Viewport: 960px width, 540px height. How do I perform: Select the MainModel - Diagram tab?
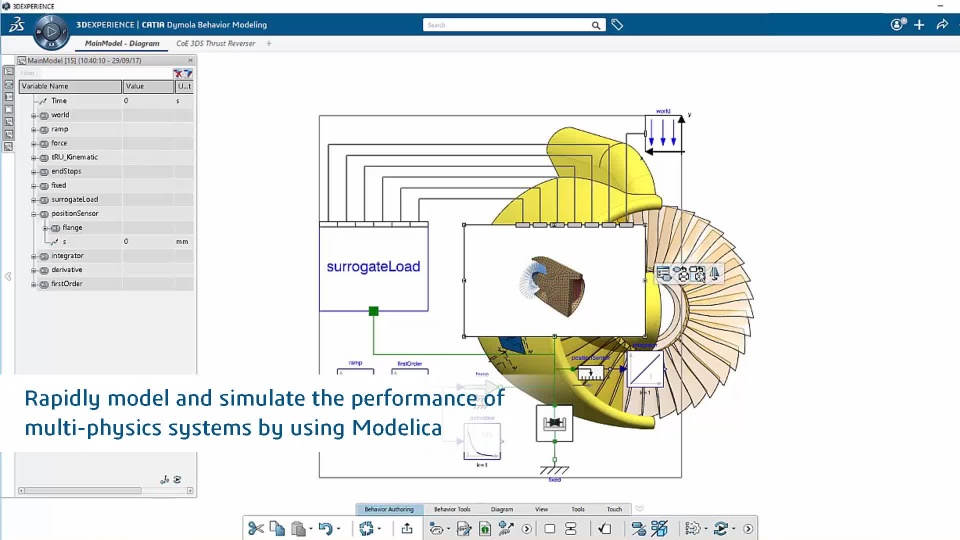122,43
